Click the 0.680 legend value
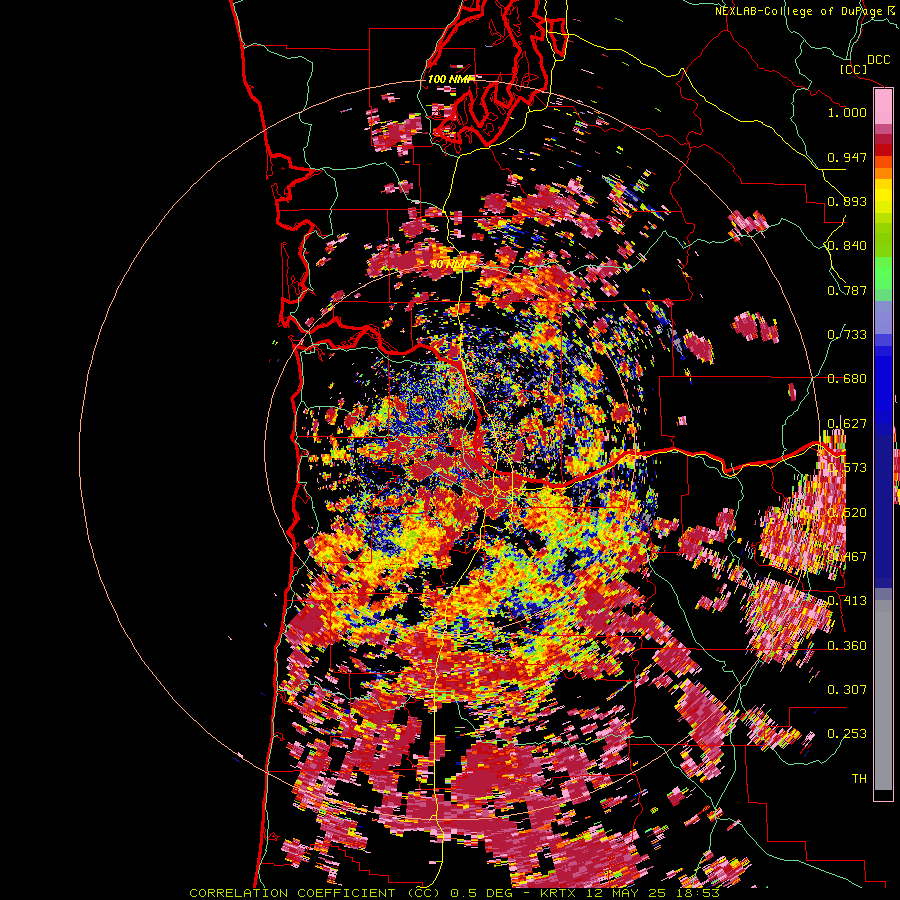This screenshot has height=900, width=900. (x=847, y=379)
